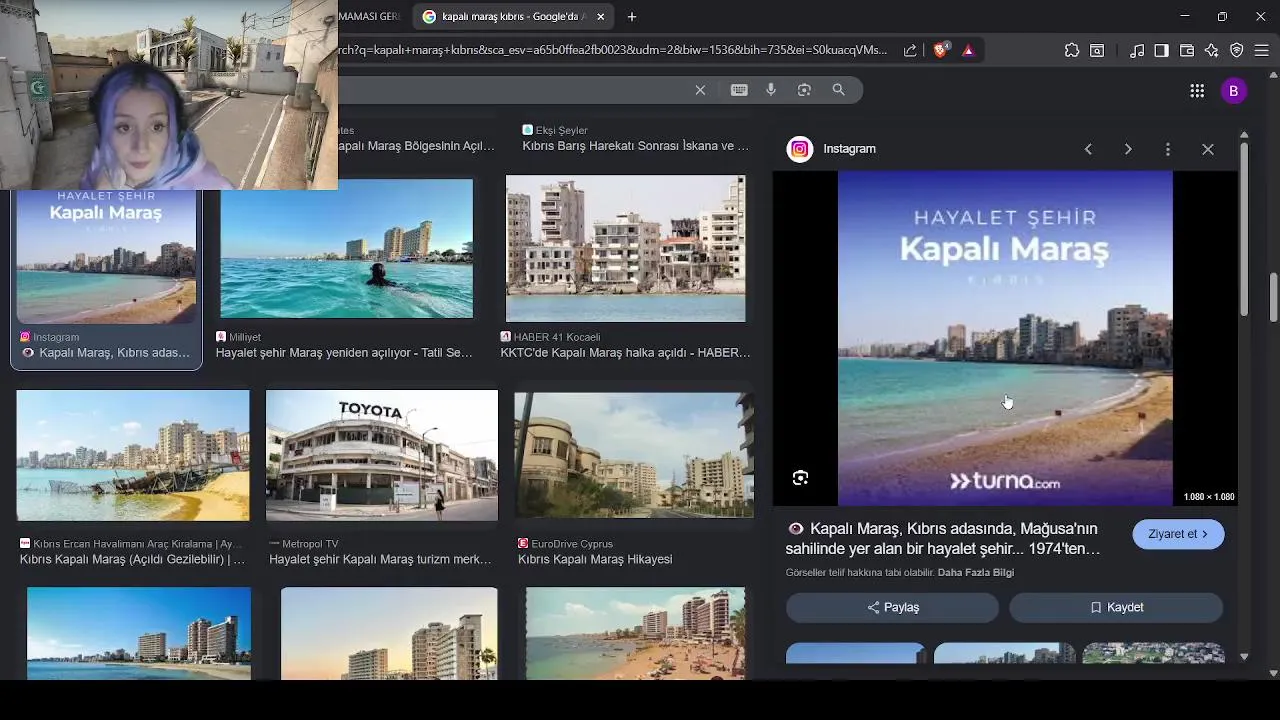Open the bottom-row beach crowd image
The image size is (1280, 720).
click(635, 634)
